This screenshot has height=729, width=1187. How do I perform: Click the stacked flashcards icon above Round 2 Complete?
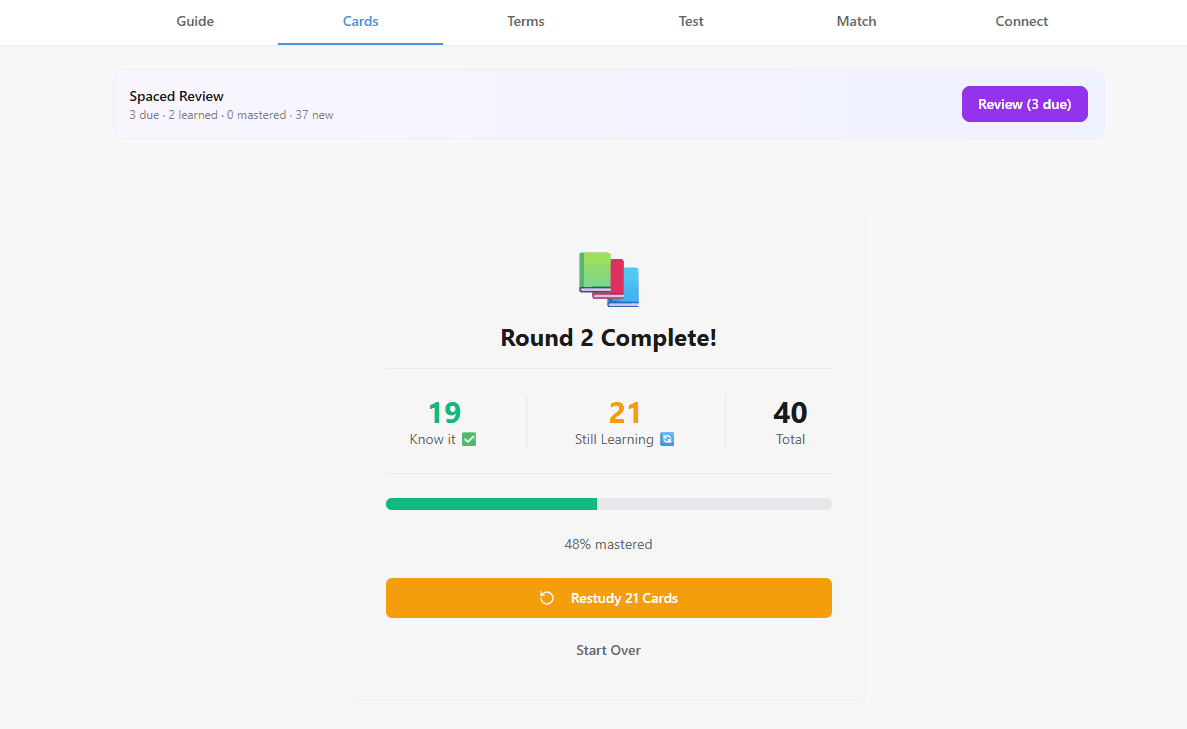point(608,278)
